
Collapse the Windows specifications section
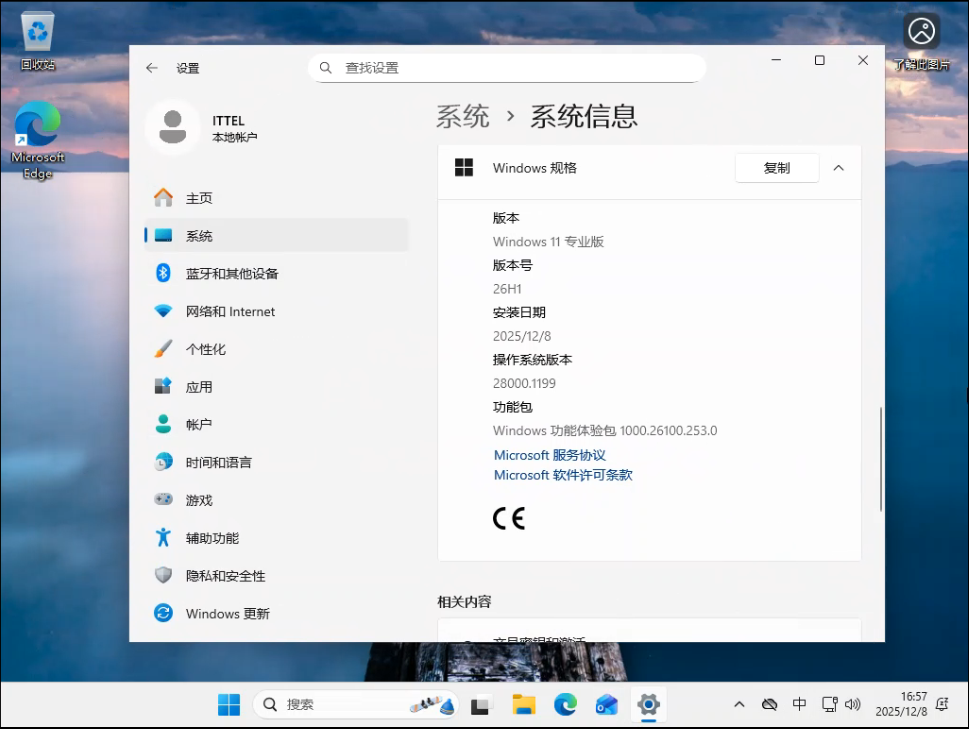point(839,168)
